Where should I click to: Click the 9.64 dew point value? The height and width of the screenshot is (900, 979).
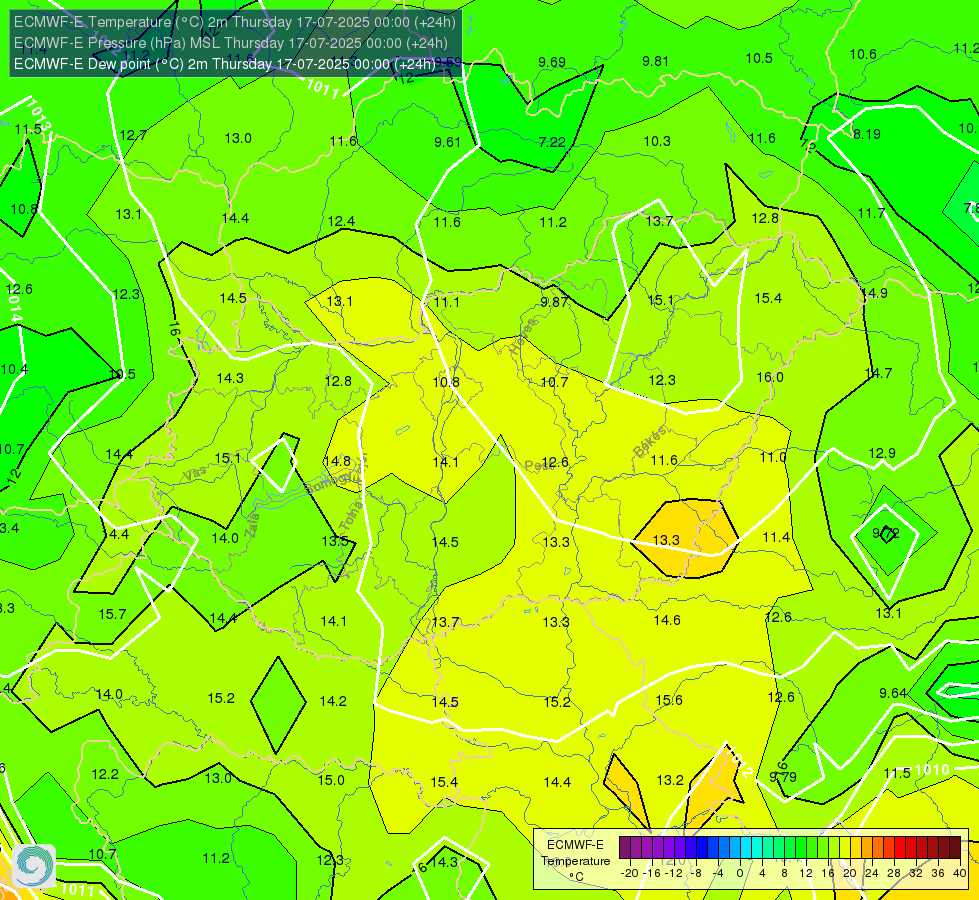tap(893, 693)
